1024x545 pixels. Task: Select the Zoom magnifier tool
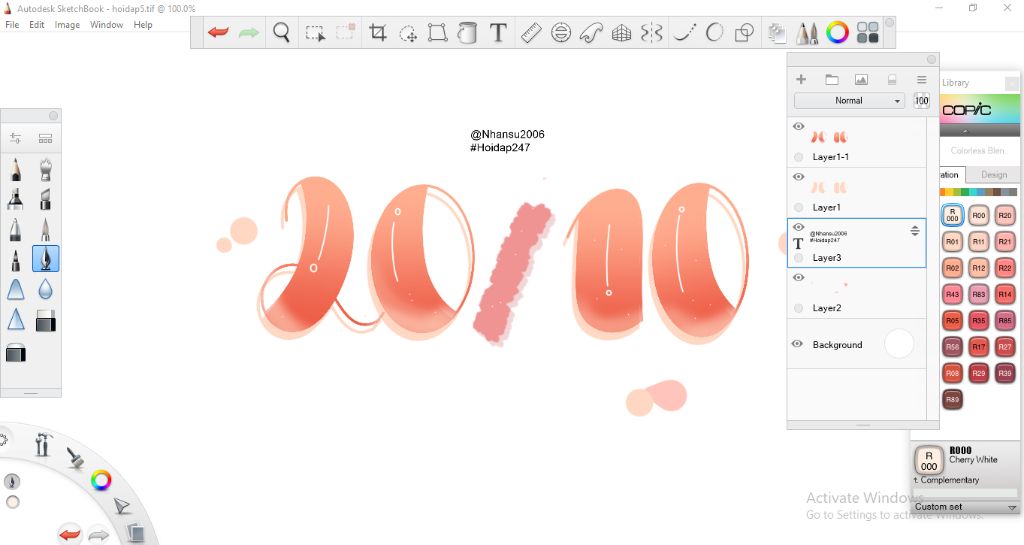(x=281, y=32)
